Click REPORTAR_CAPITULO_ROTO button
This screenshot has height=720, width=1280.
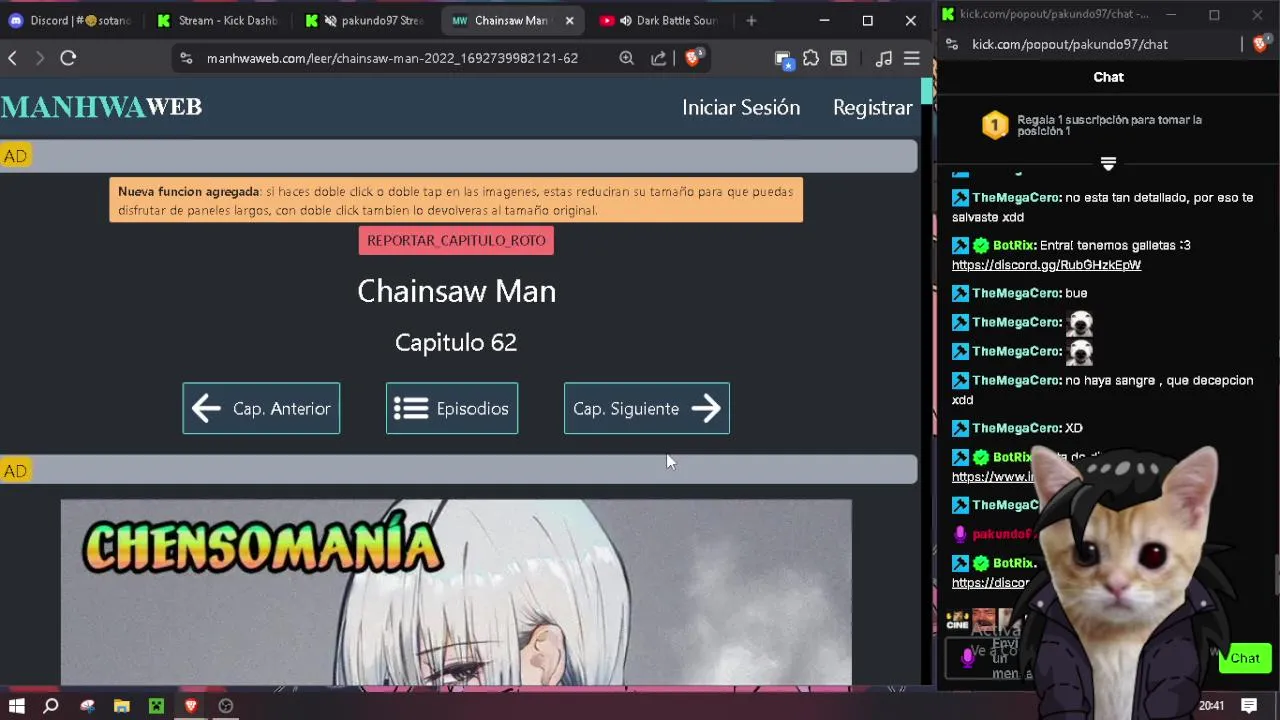456,240
